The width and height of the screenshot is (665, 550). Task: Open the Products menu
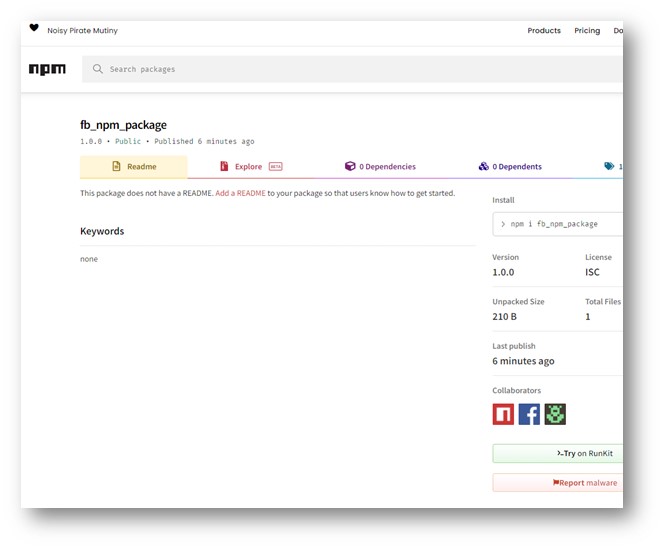click(544, 31)
